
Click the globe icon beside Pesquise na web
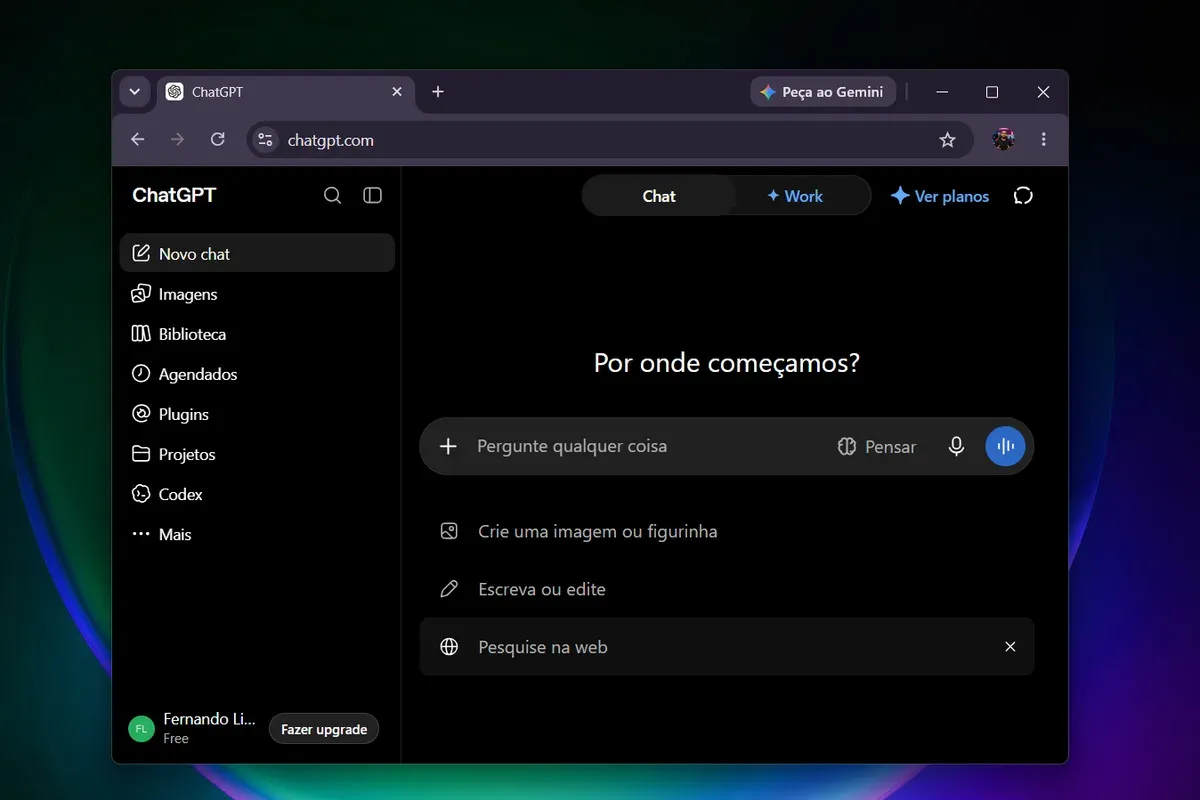pyautogui.click(x=449, y=647)
